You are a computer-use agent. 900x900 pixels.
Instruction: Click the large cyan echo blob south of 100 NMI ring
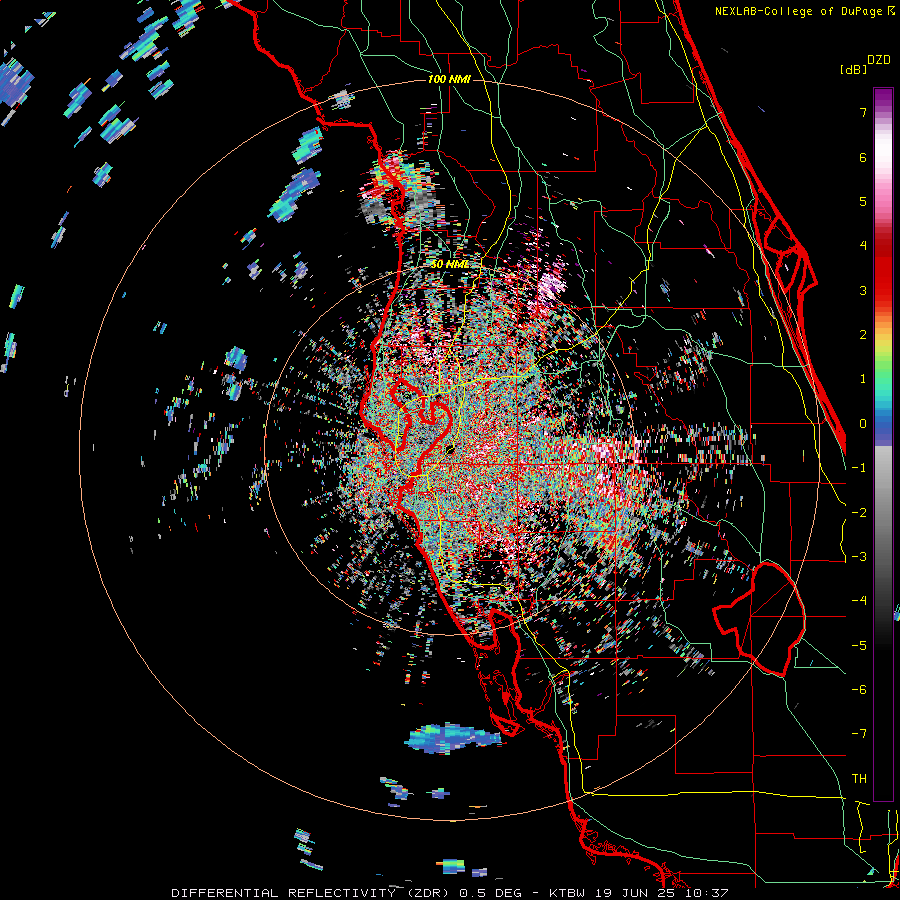click(452, 739)
